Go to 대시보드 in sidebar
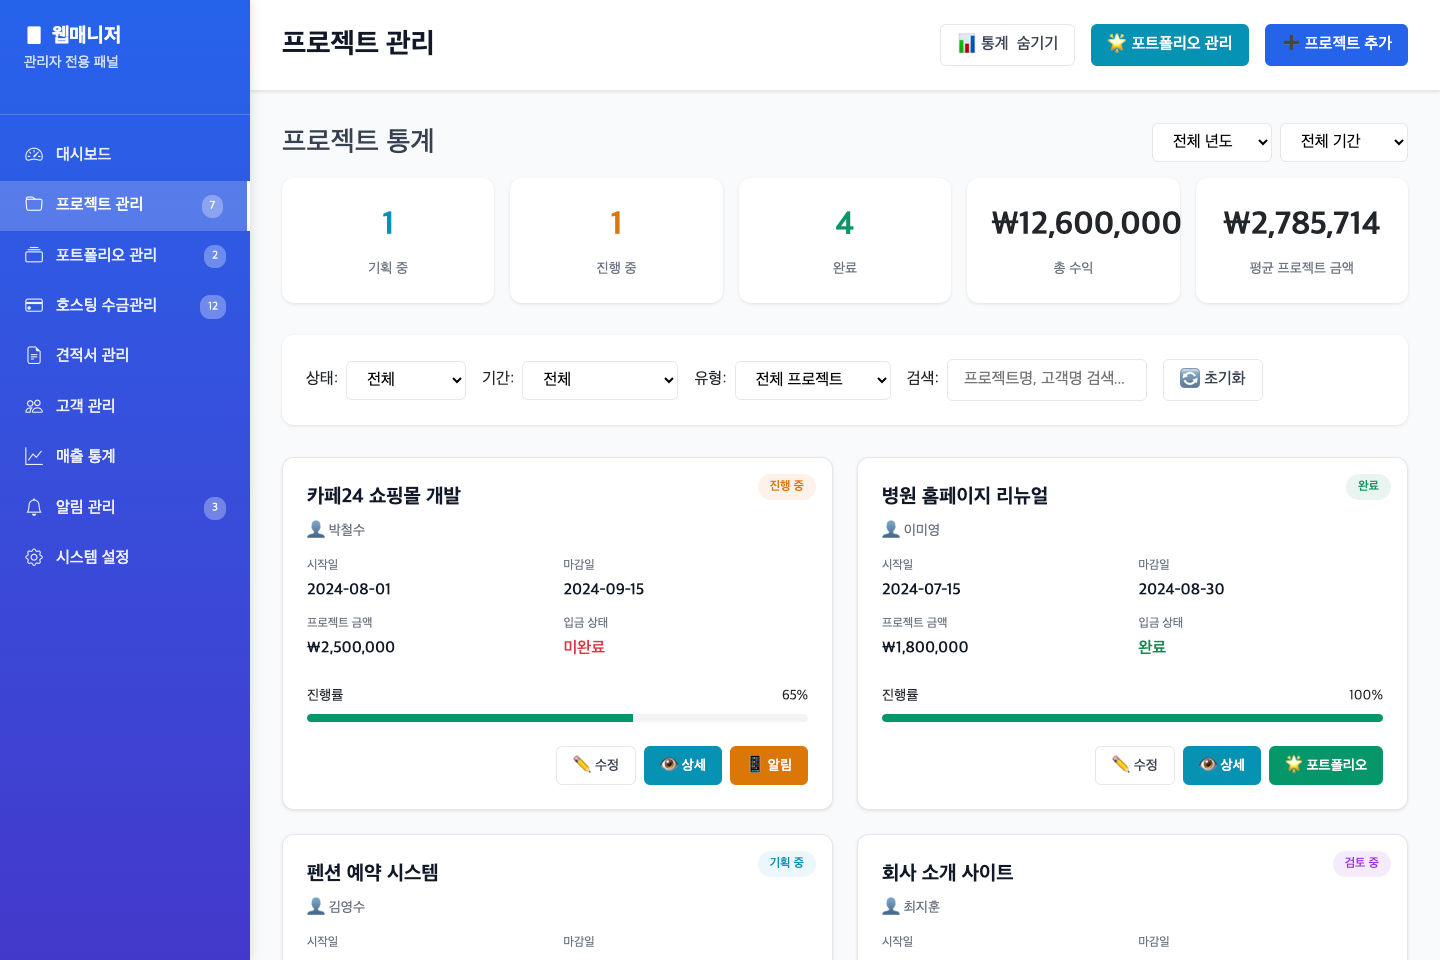 [x=125, y=154]
